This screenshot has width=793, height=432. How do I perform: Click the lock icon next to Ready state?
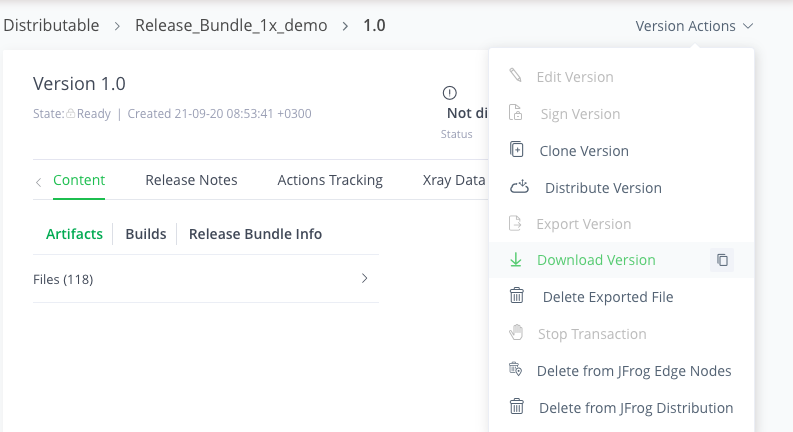point(71,113)
